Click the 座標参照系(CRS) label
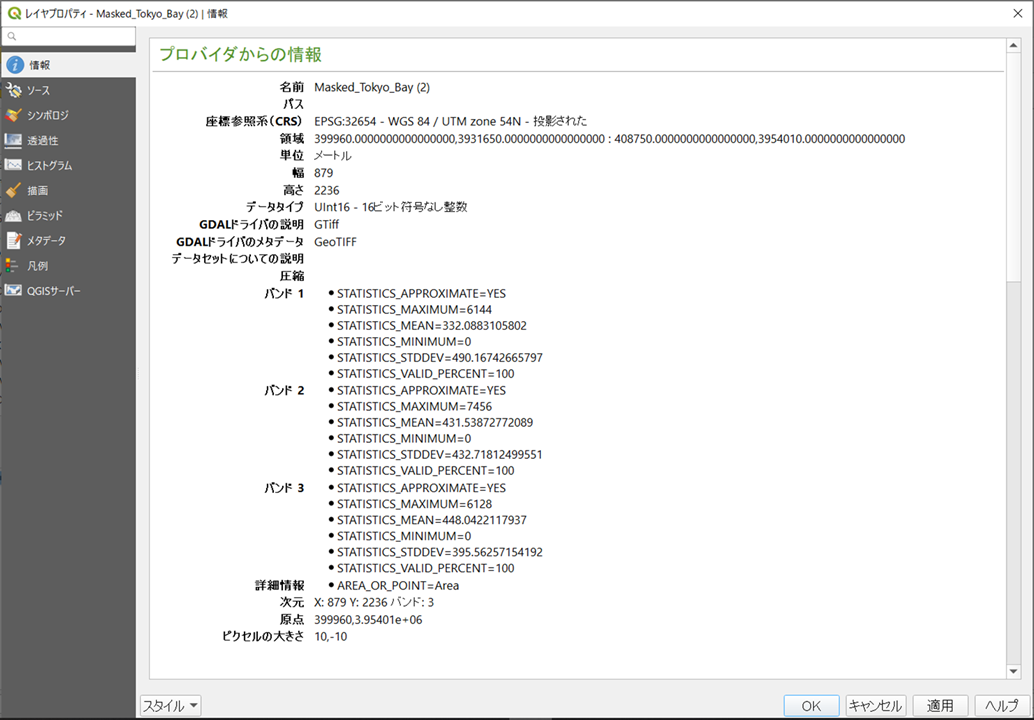 (x=255, y=121)
